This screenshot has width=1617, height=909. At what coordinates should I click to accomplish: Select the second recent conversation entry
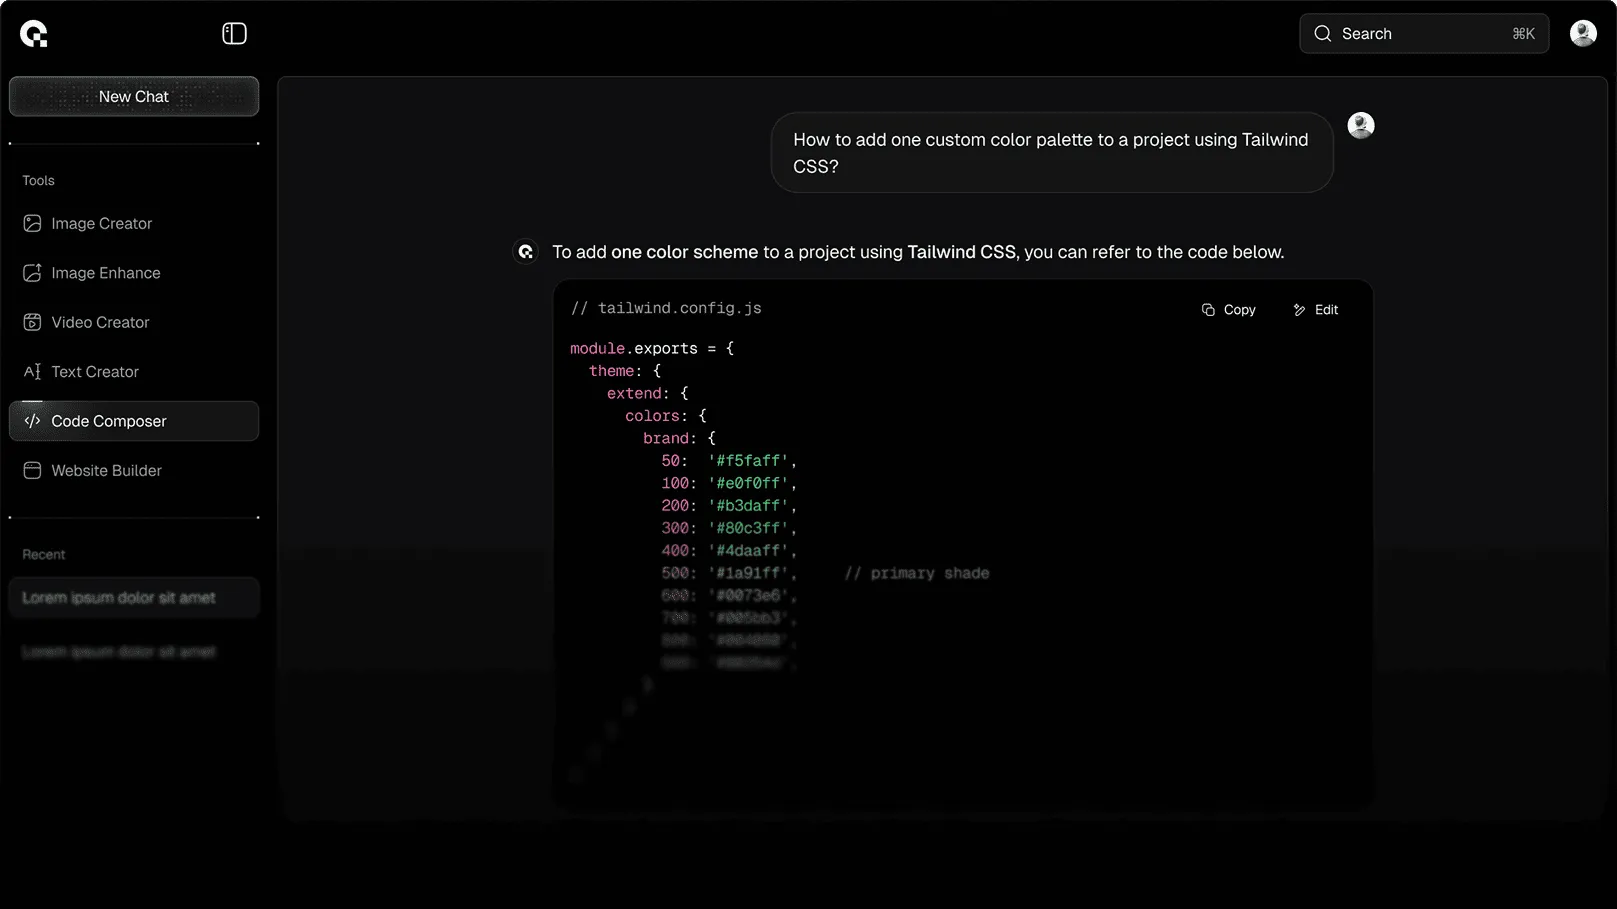pos(118,651)
